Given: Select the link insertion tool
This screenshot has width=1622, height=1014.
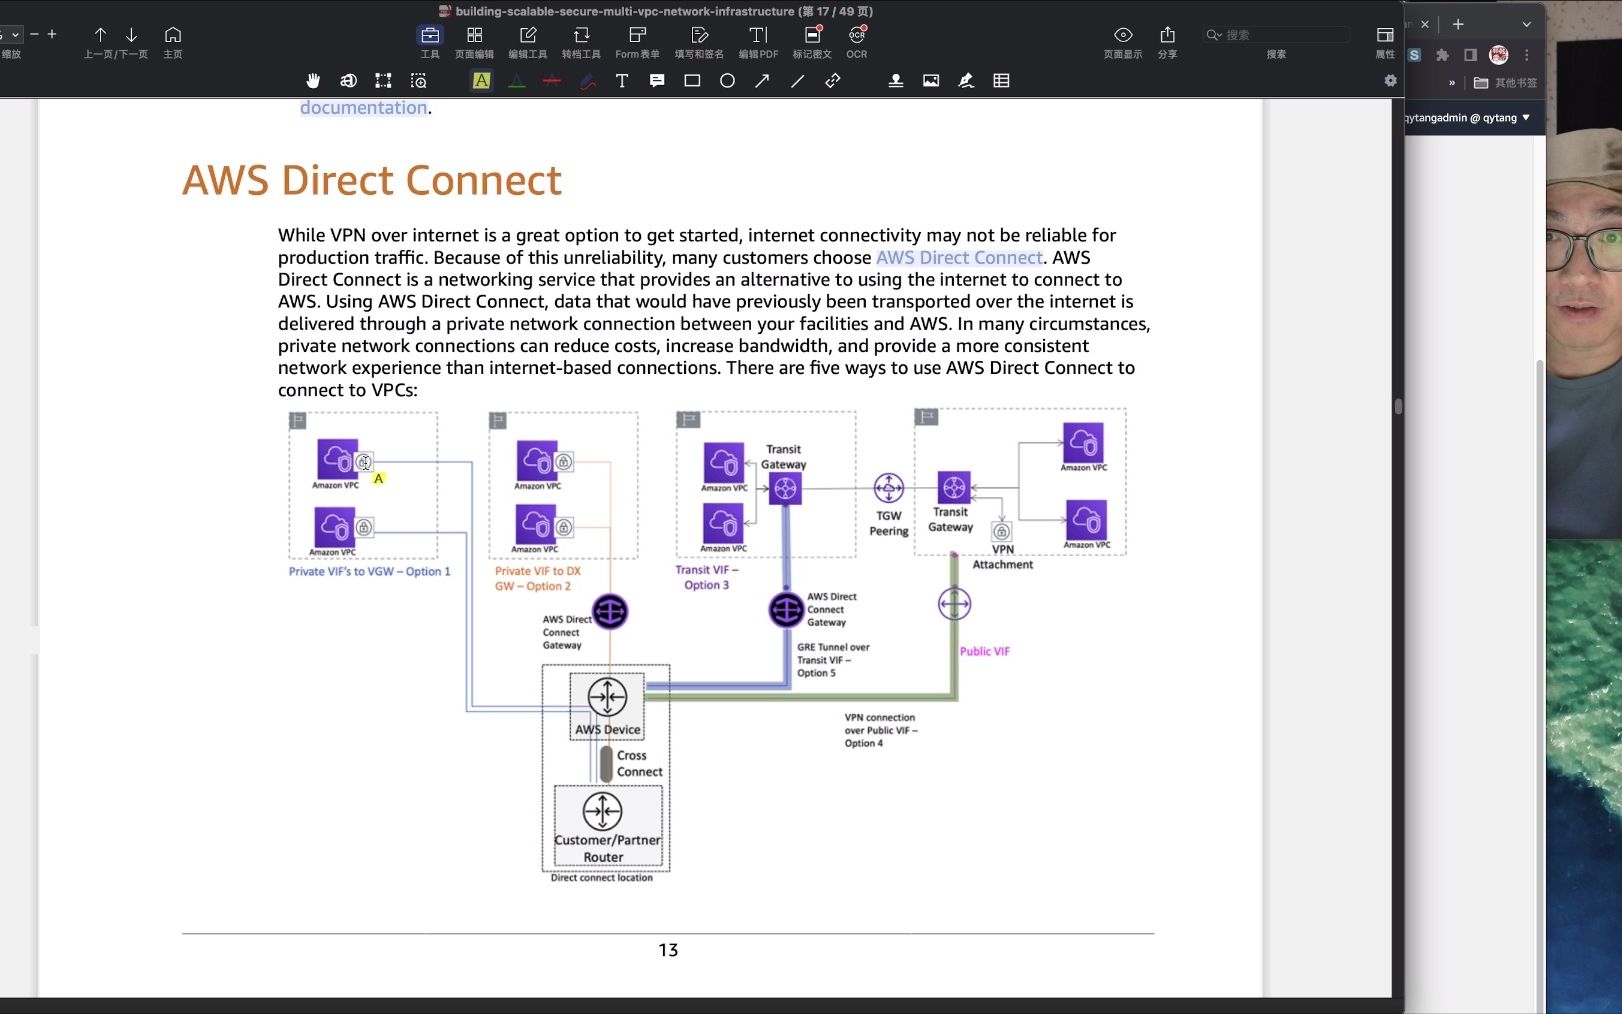Looking at the screenshot, I should pyautogui.click(x=833, y=81).
